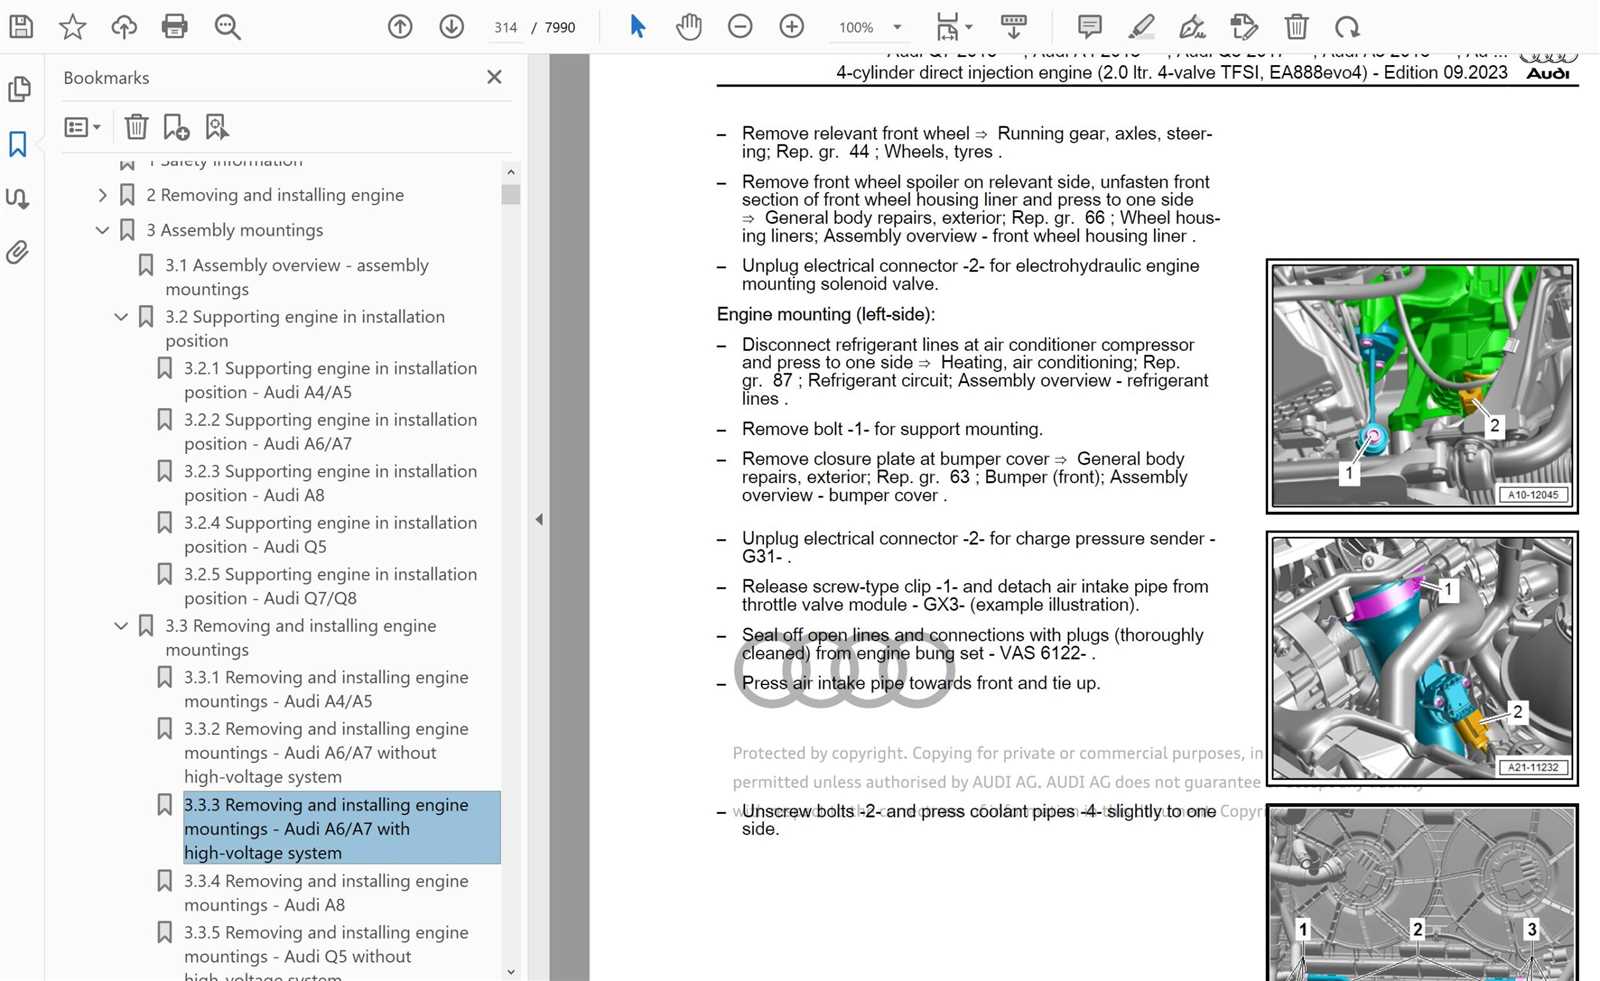The width and height of the screenshot is (1600, 981).
Task: Click scroll up arrow in bookmarks panel
Action: point(511,172)
